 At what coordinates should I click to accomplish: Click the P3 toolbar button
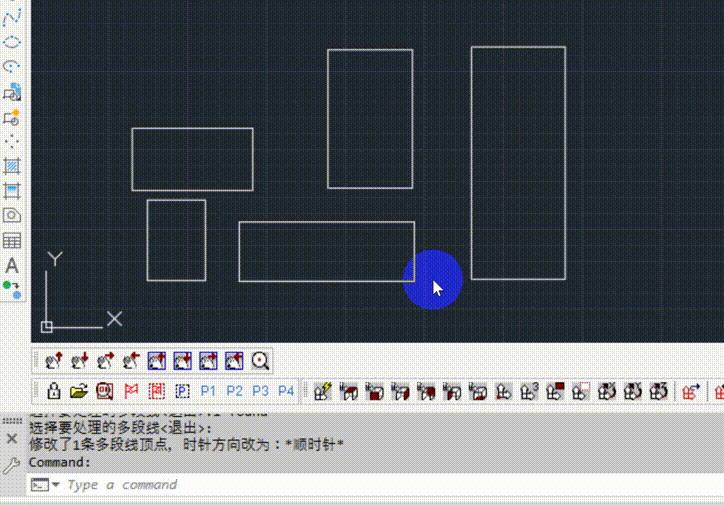(260, 391)
